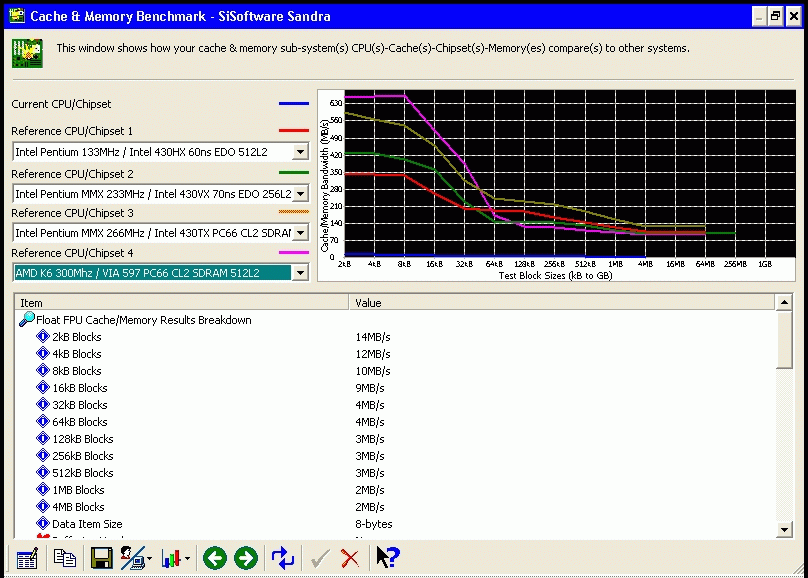Click the red X cancel icon

point(349,558)
